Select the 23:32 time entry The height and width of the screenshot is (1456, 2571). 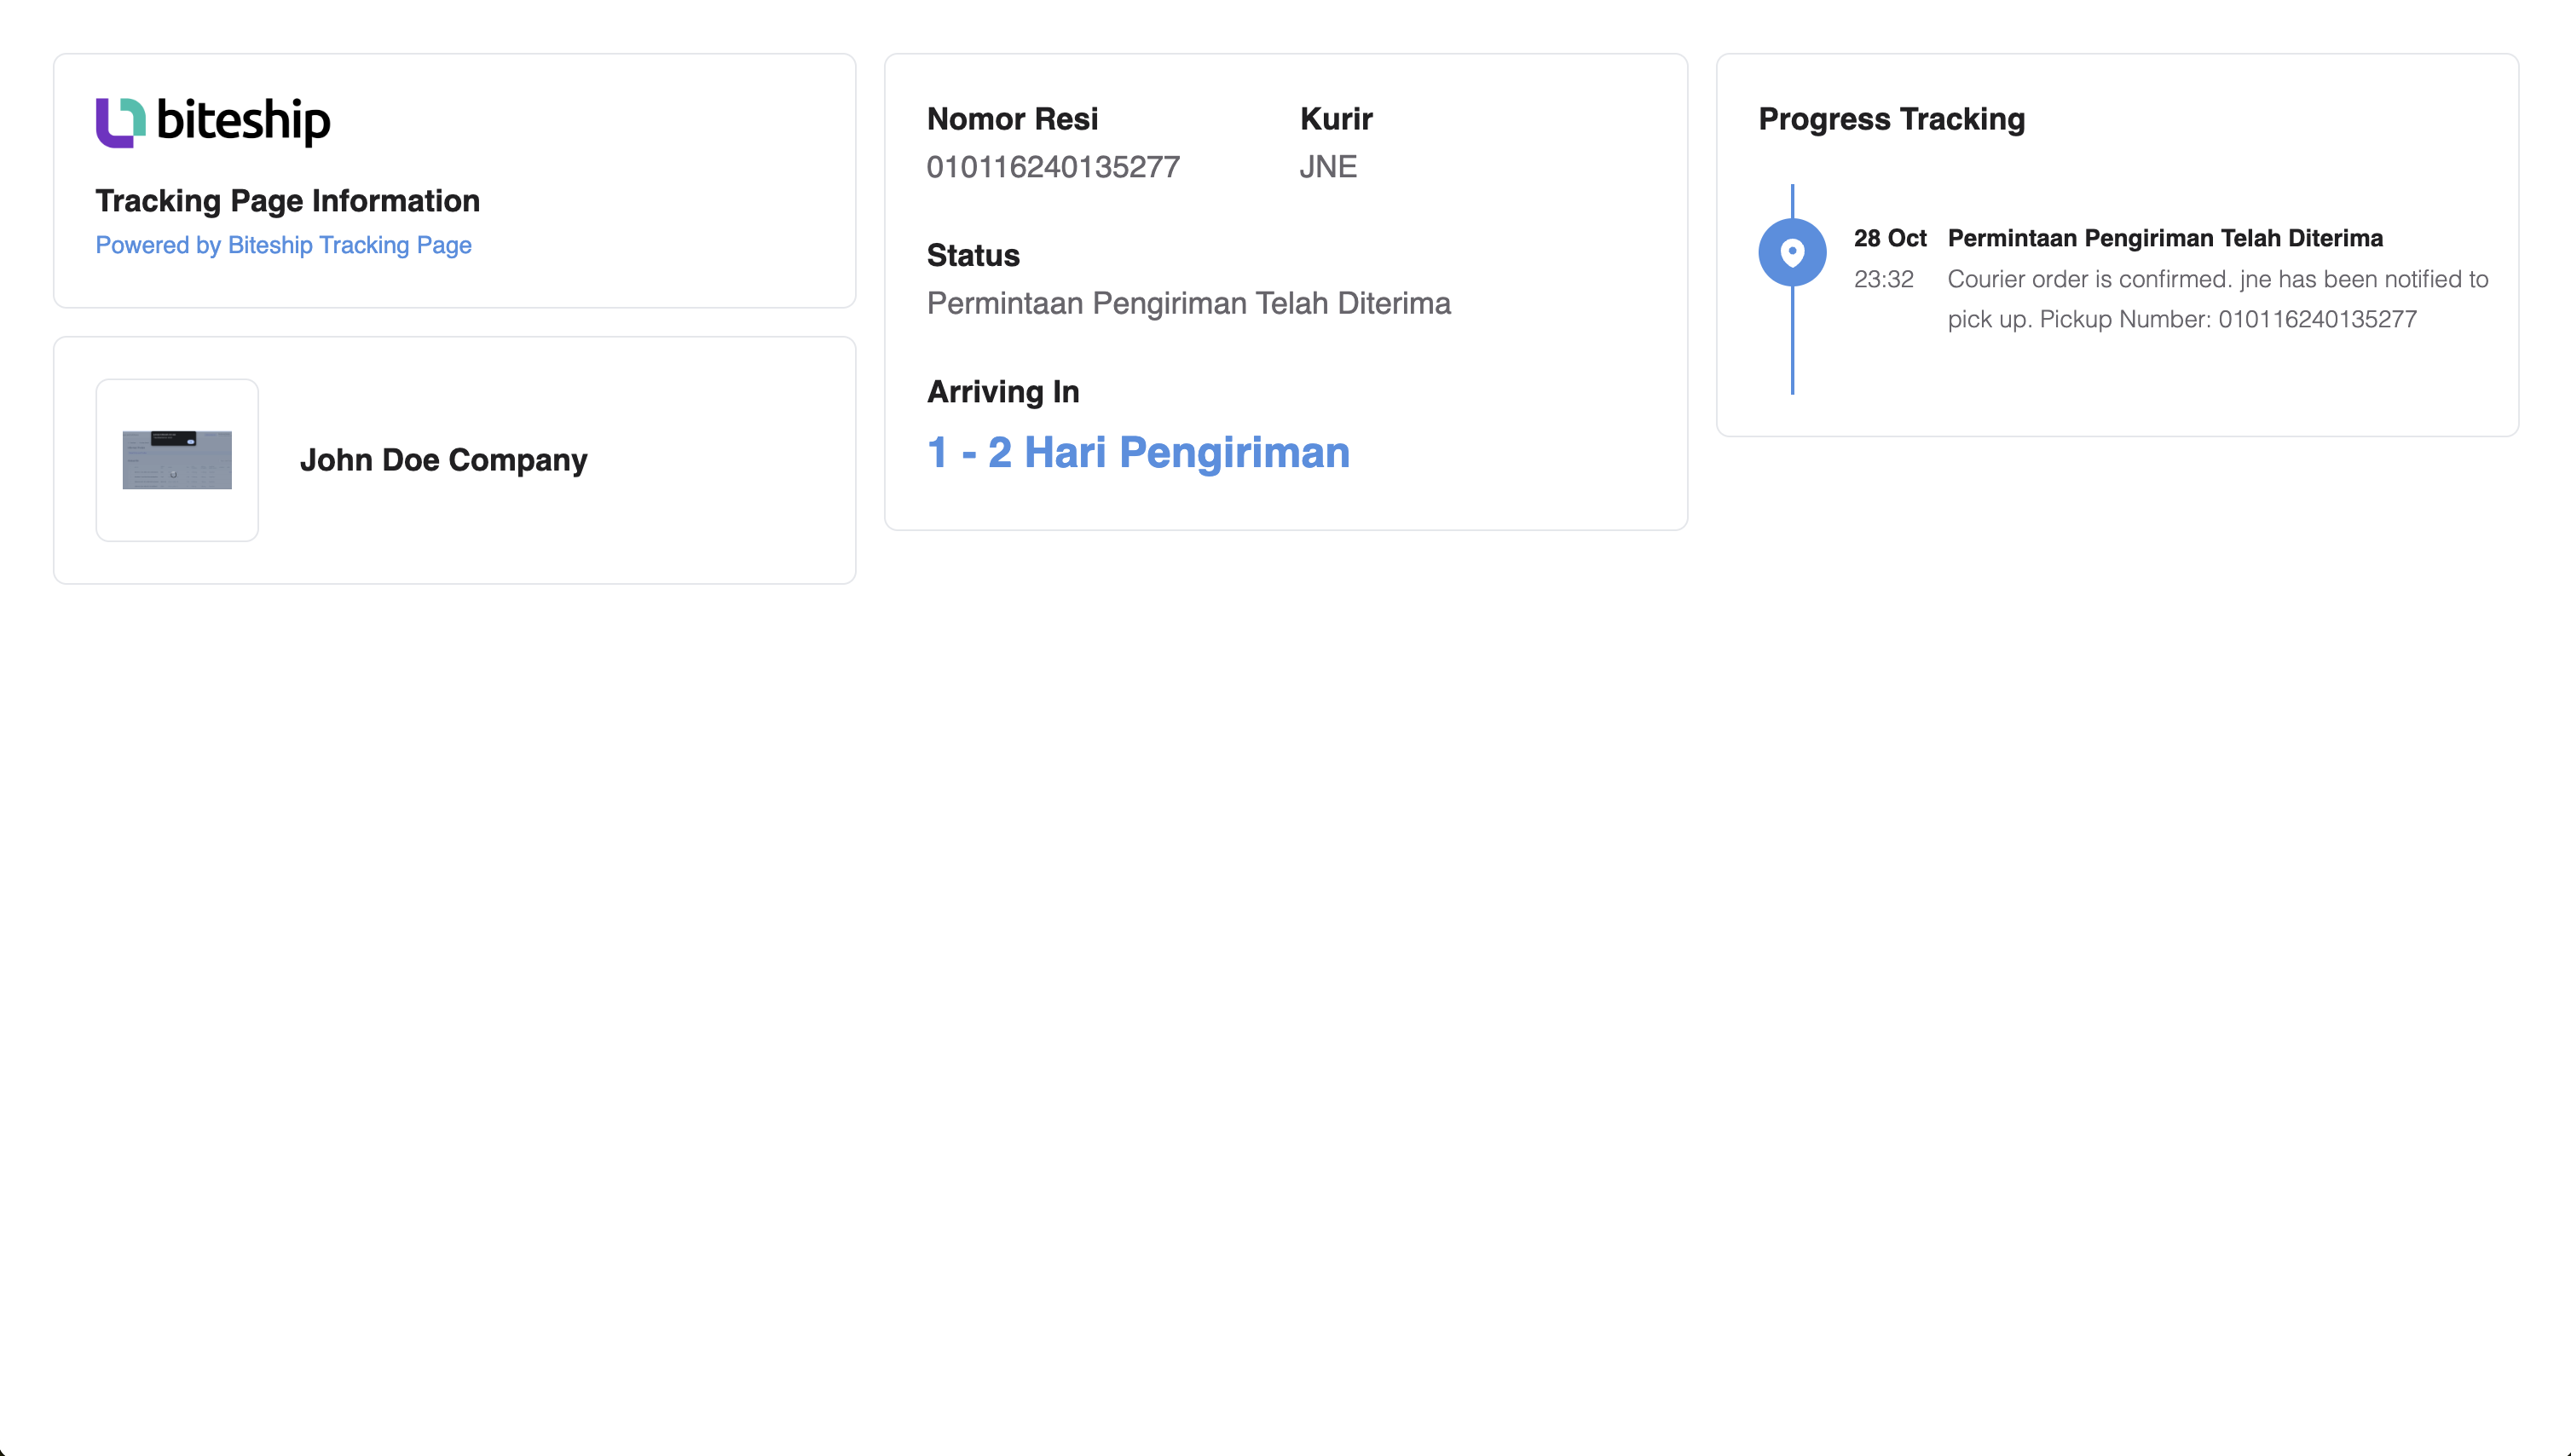pos(1883,279)
